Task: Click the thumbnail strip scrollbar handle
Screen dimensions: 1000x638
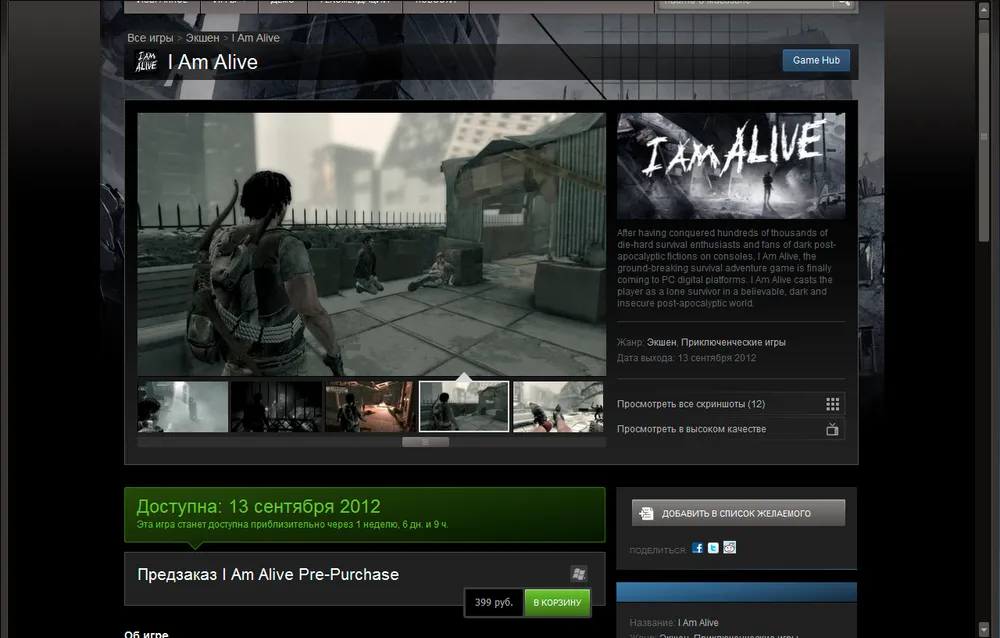Action: pyautogui.click(x=425, y=441)
